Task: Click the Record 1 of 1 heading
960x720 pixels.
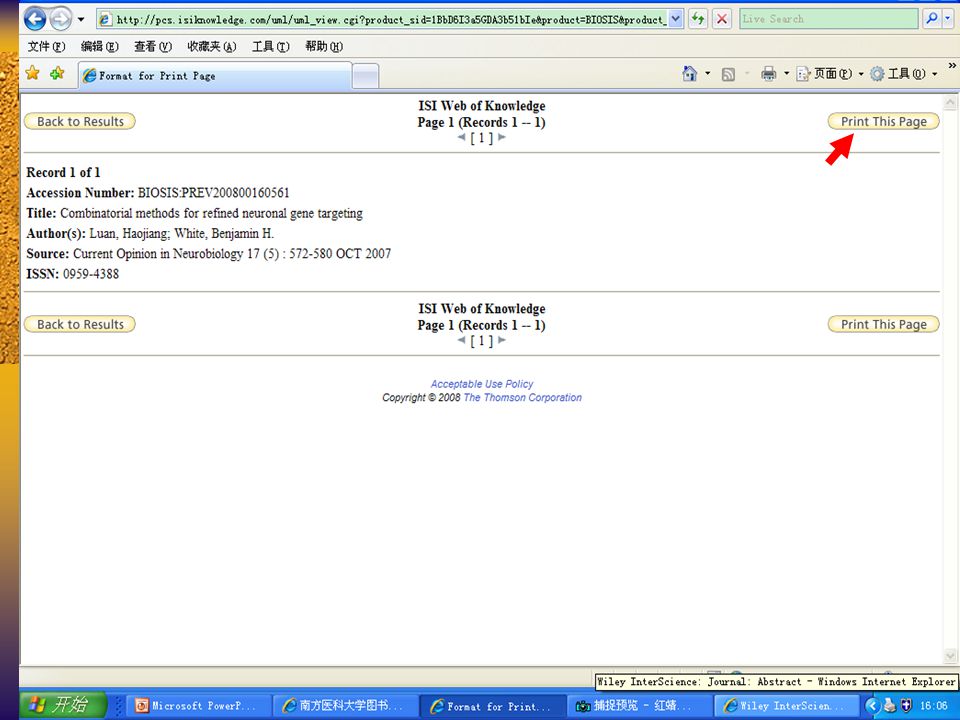Action: pyautogui.click(x=63, y=172)
